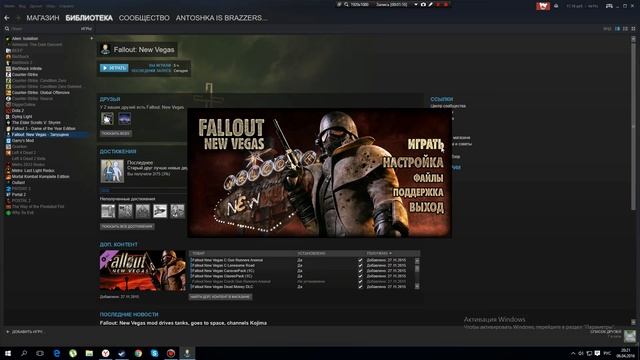Go back with the Steam back arrow
640x360 pixels.
tap(7, 18)
